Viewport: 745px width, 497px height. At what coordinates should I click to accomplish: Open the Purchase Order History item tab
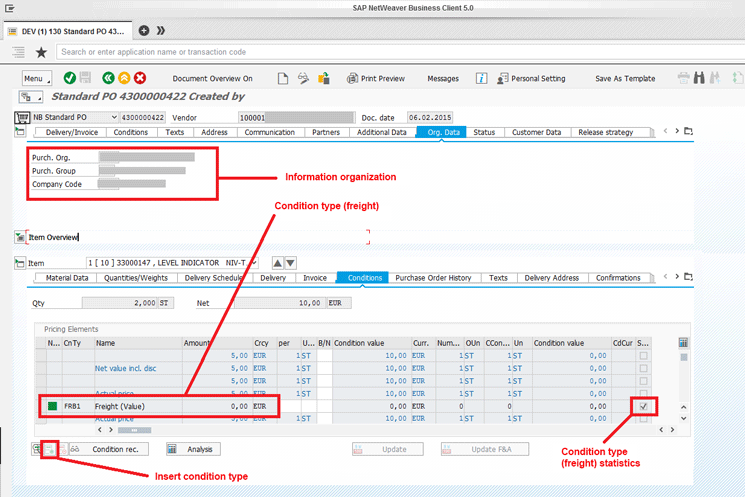tap(433, 278)
